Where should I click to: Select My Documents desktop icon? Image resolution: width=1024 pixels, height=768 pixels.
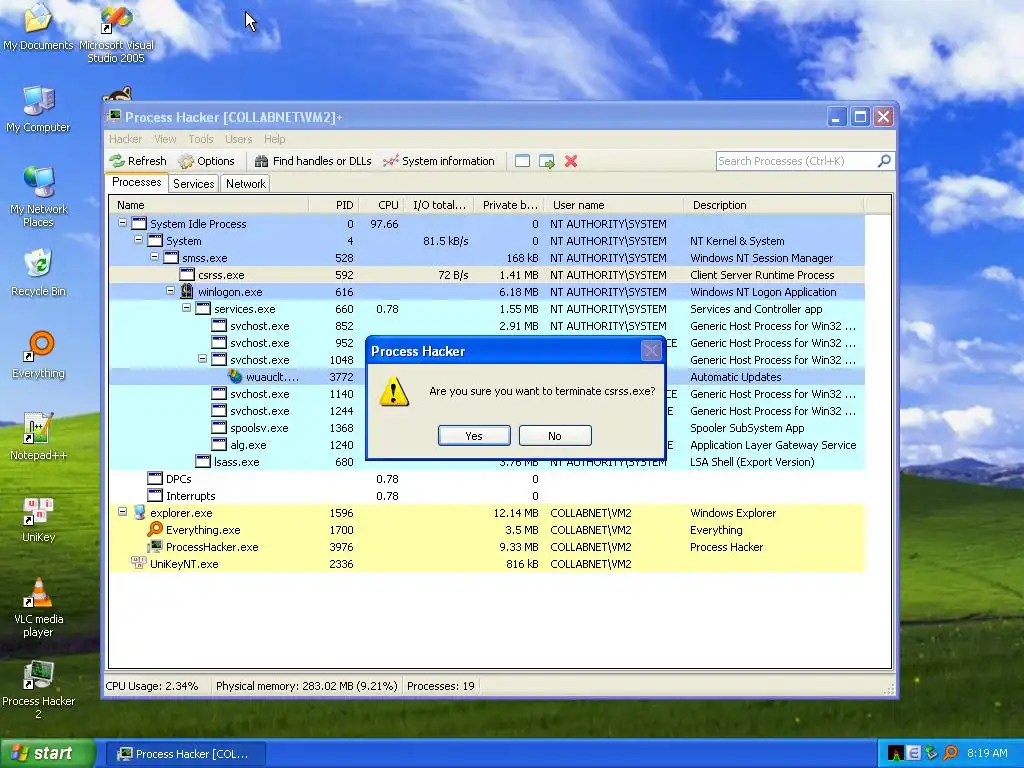[x=38, y=27]
